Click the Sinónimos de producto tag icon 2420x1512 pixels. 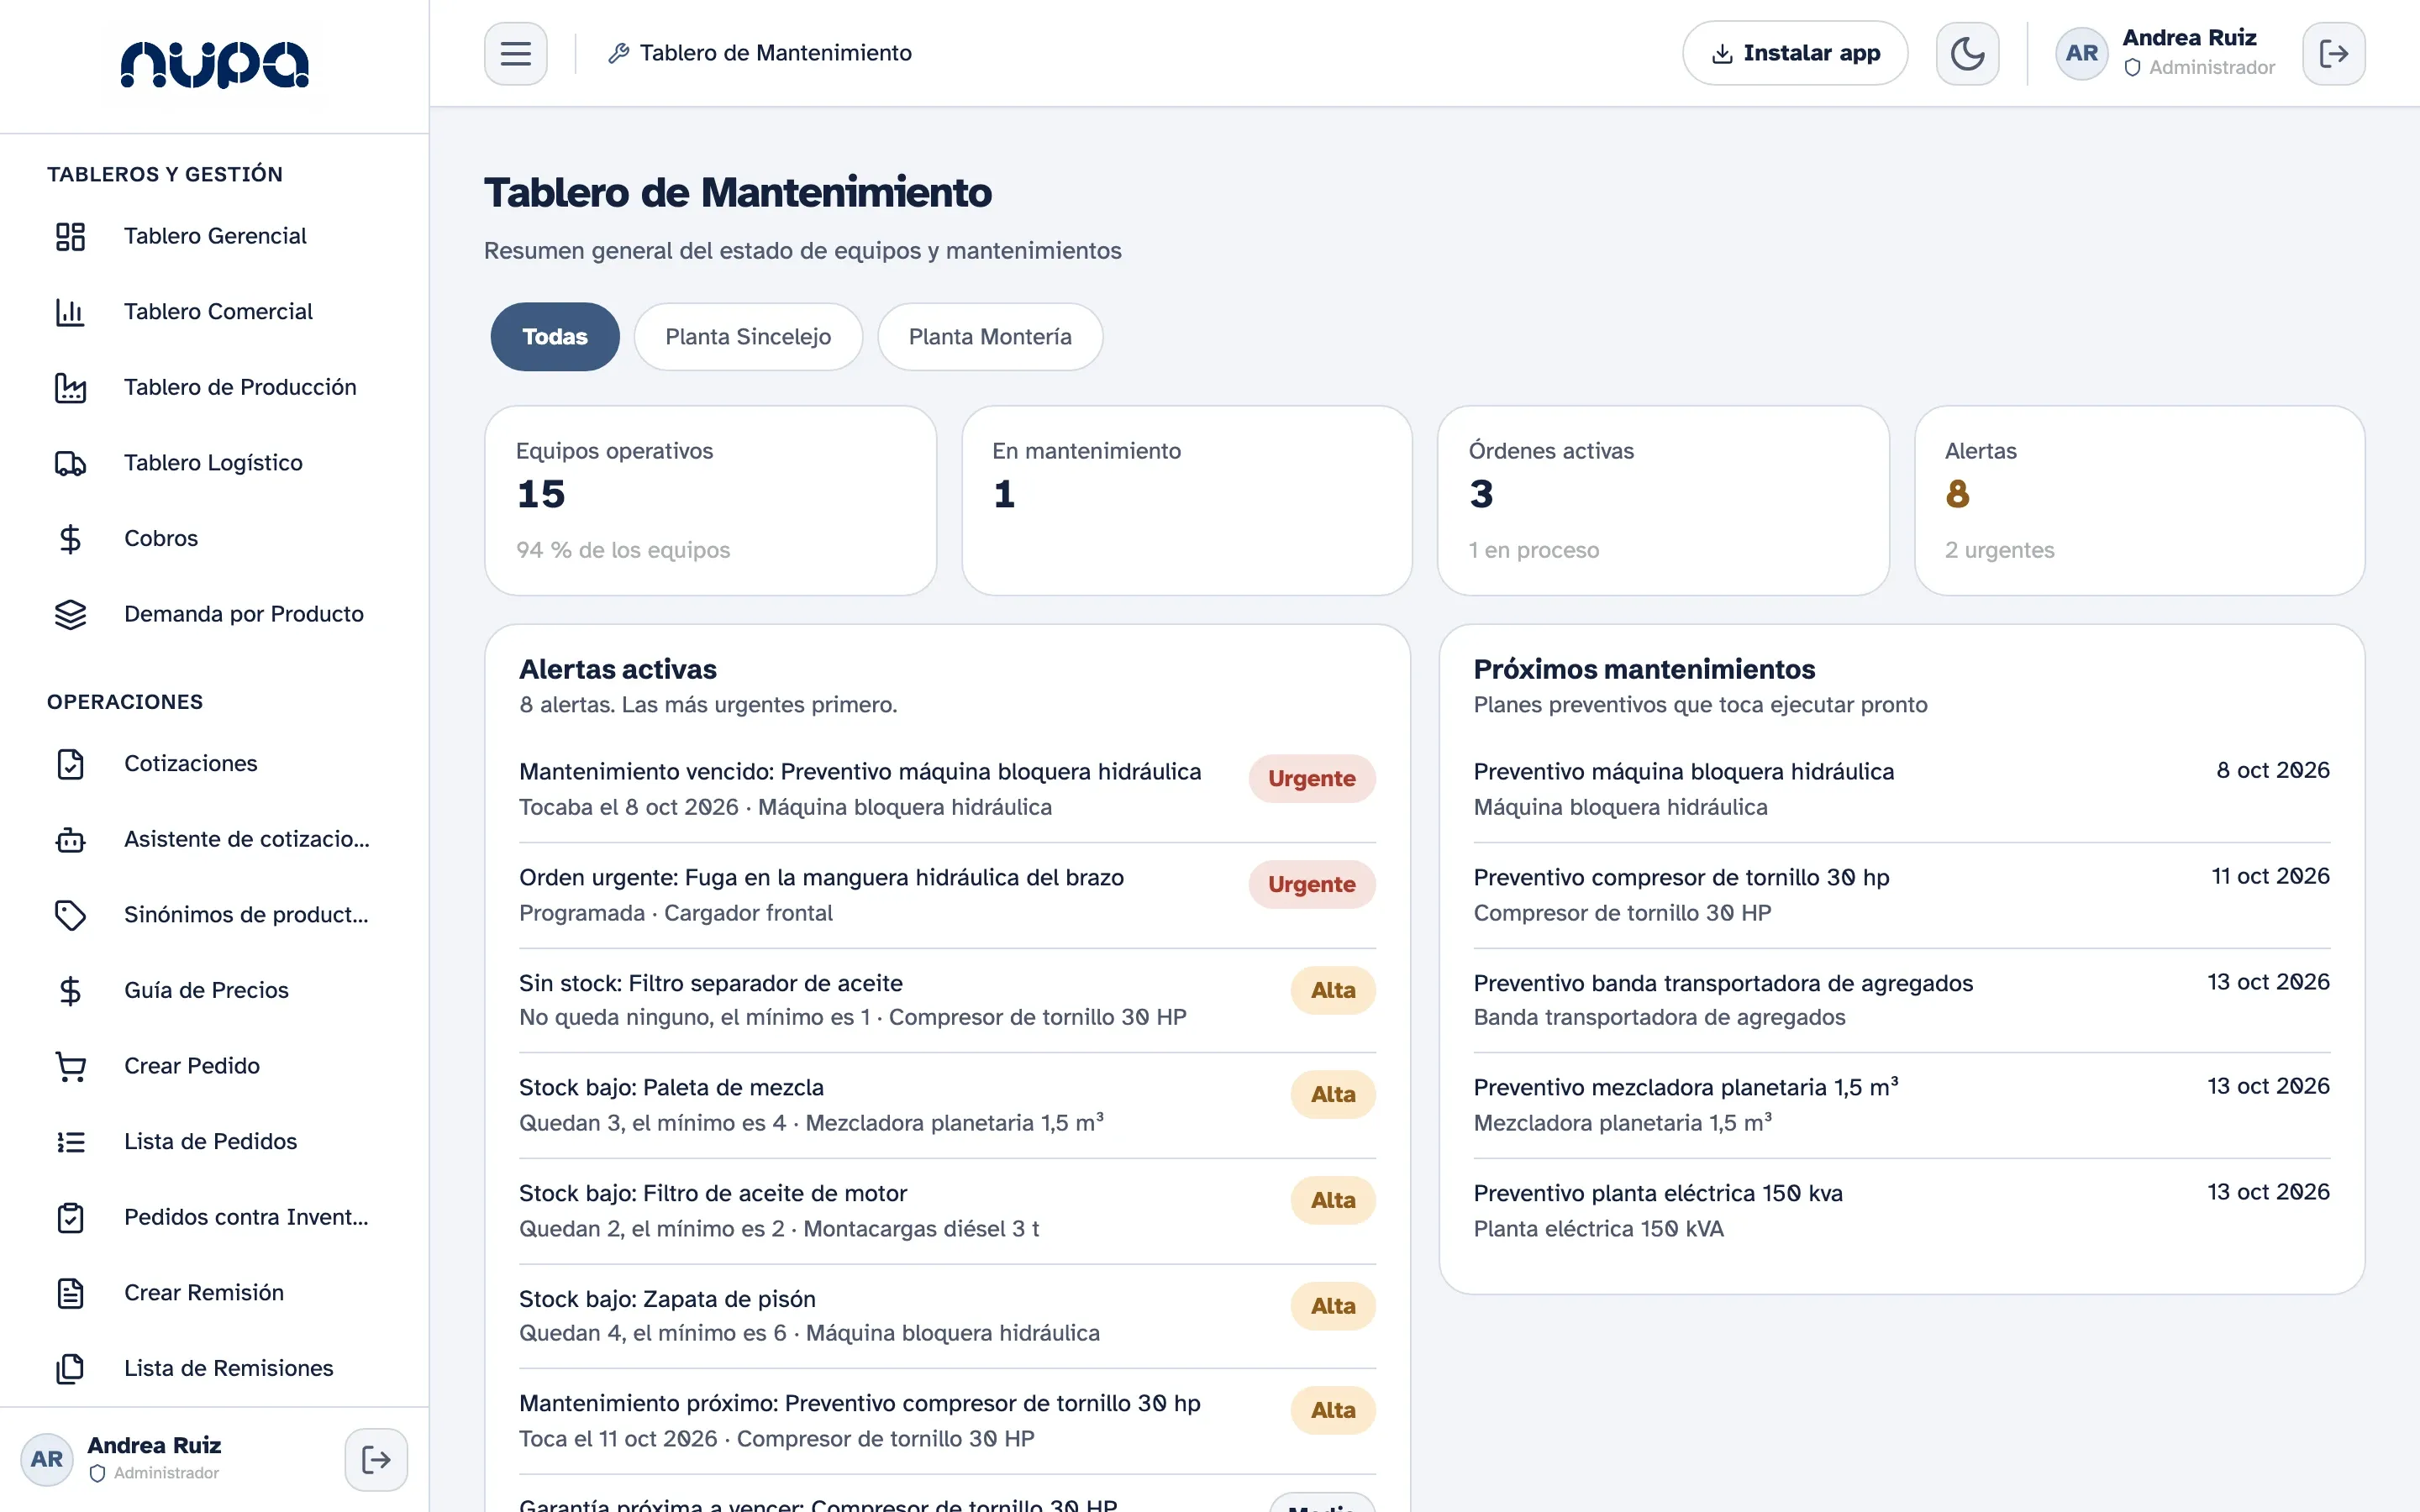click(x=70, y=915)
